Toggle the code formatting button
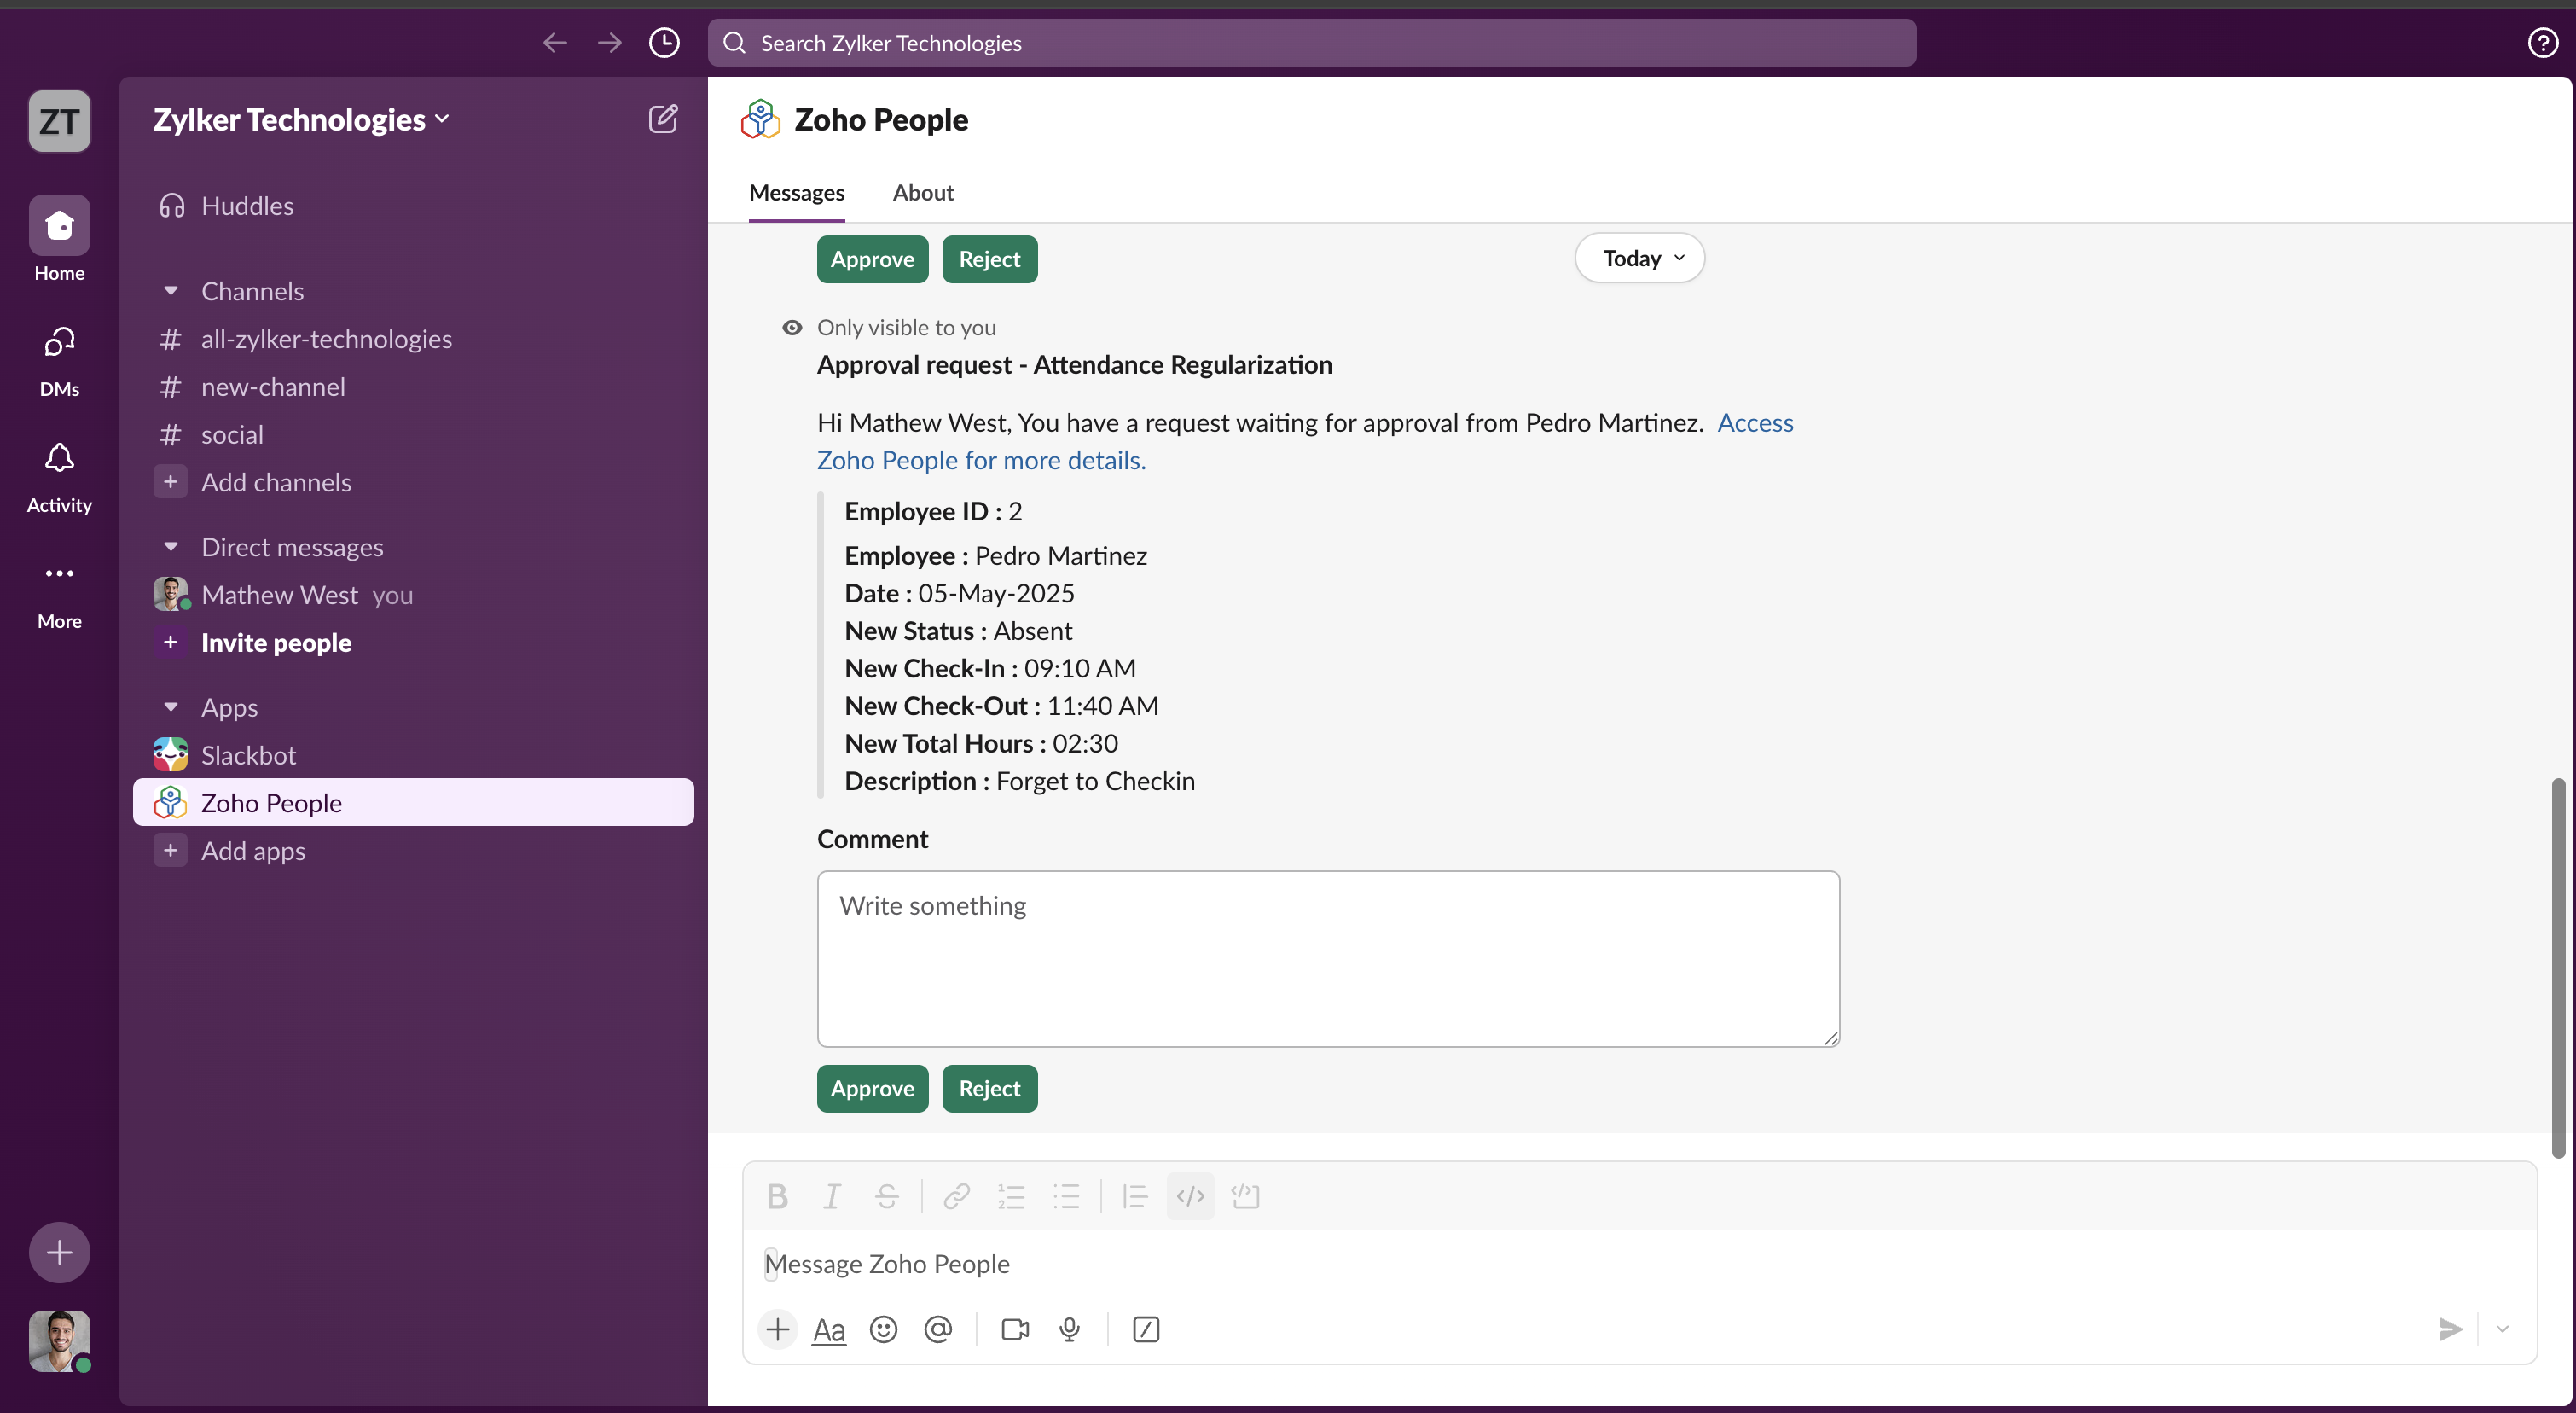Viewport: 2576px width, 1413px height. click(1190, 1196)
